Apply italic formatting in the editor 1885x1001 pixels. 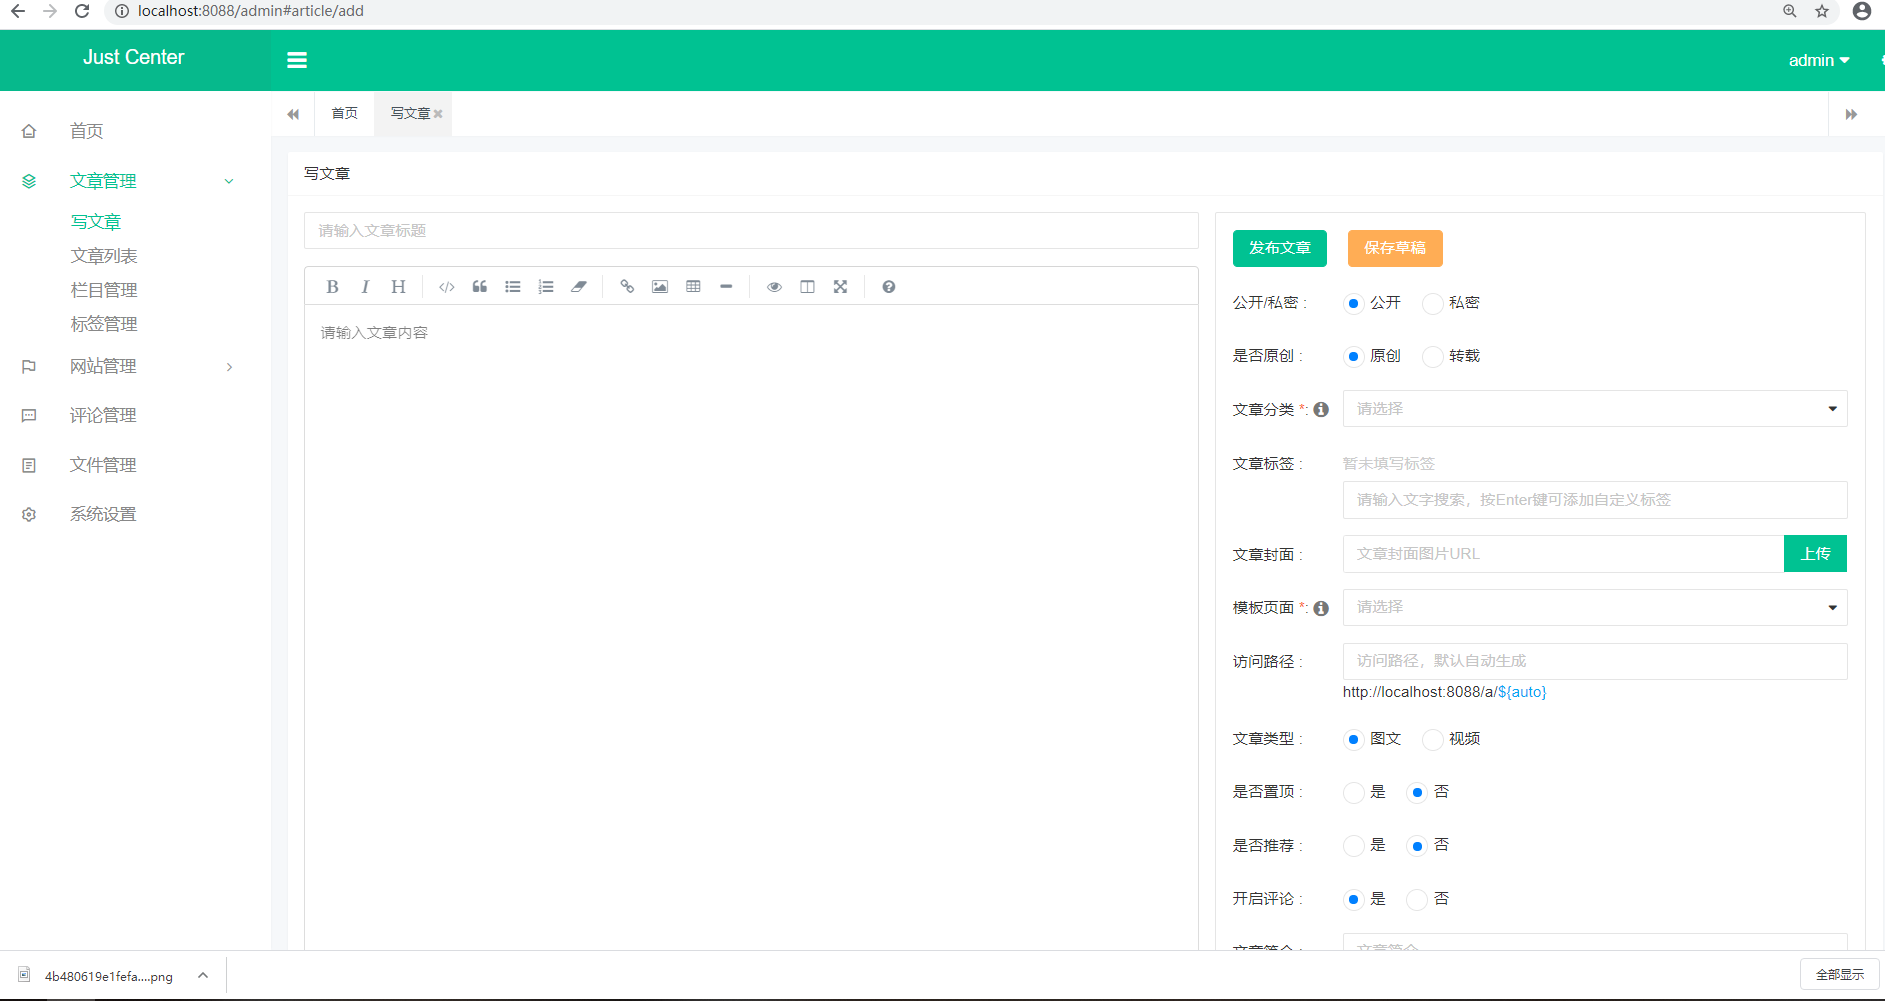click(365, 287)
